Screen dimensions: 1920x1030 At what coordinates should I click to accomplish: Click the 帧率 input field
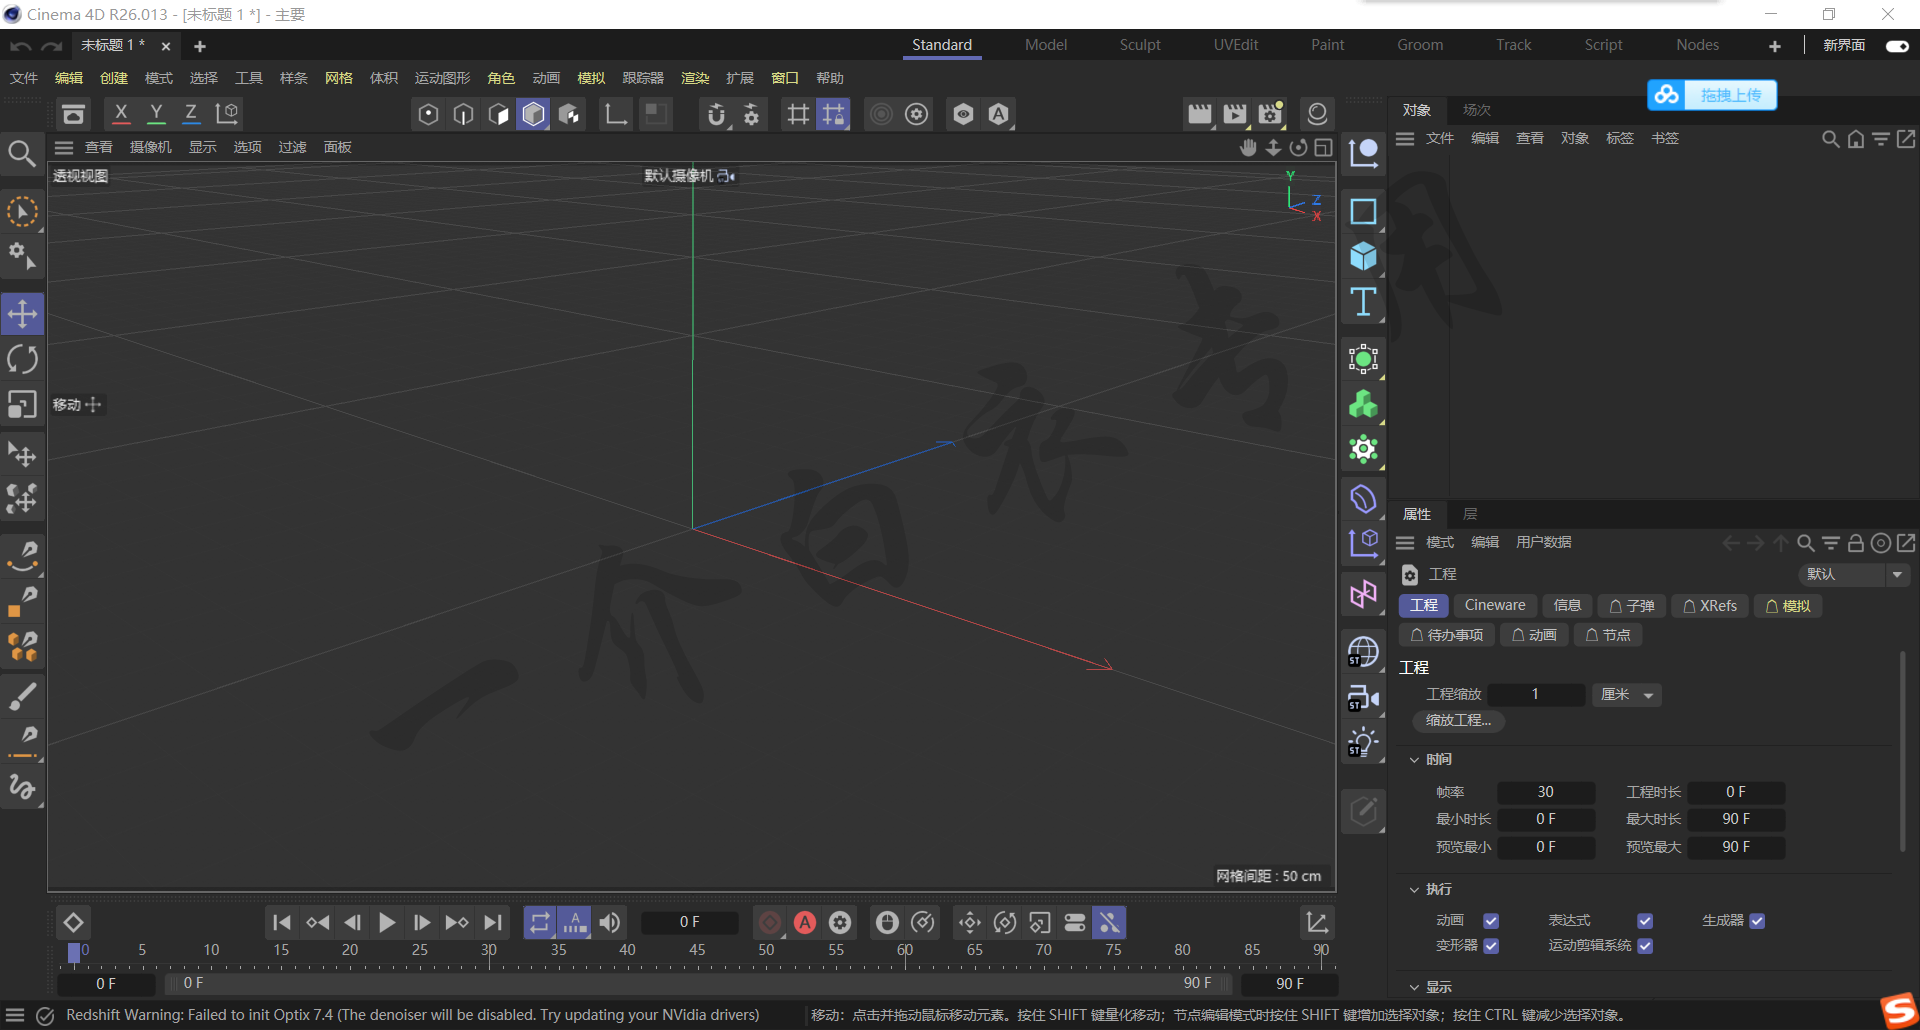pos(1545,792)
